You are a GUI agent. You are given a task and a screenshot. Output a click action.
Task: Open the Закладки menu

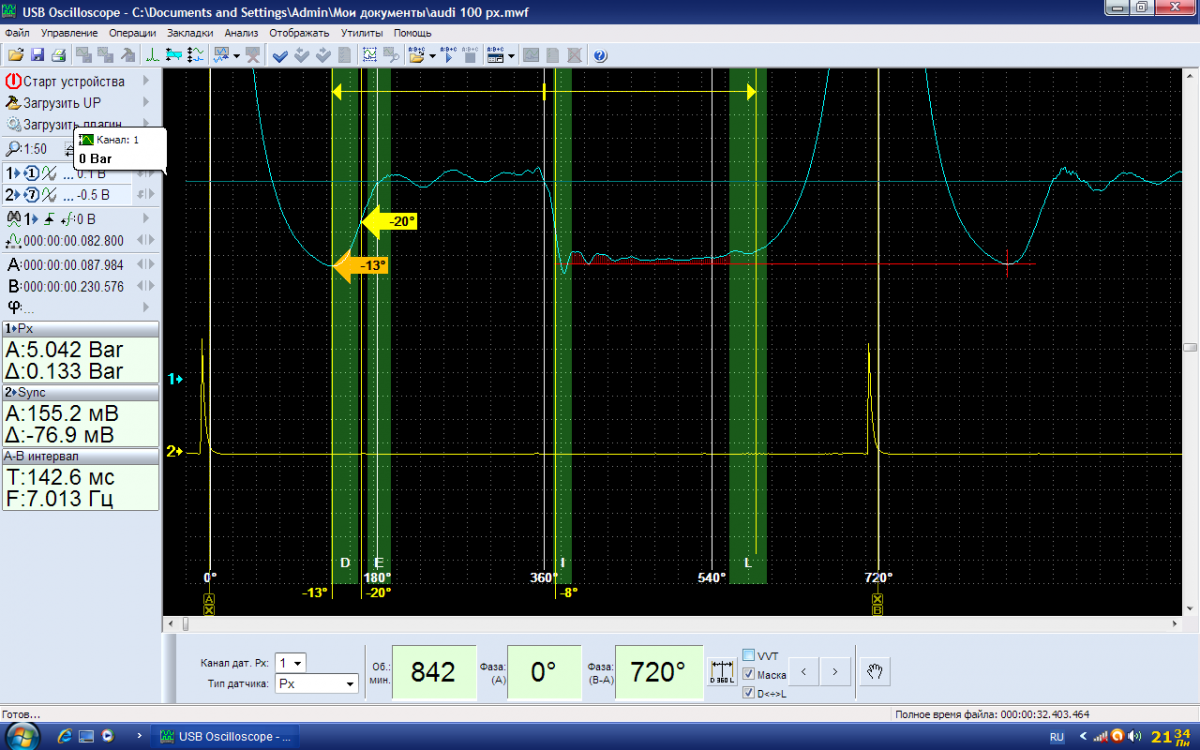[x=190, y=33]
